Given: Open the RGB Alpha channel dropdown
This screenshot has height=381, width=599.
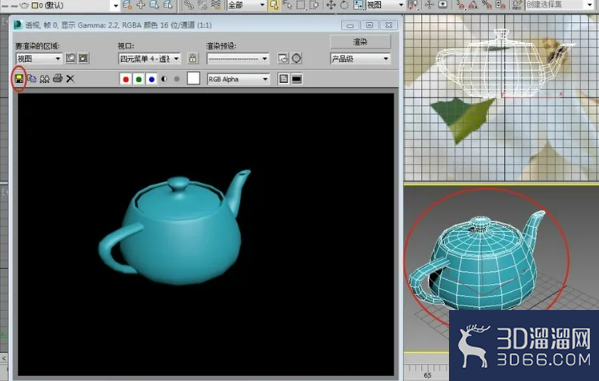Looking at the screenshot, I should [238, 79].
